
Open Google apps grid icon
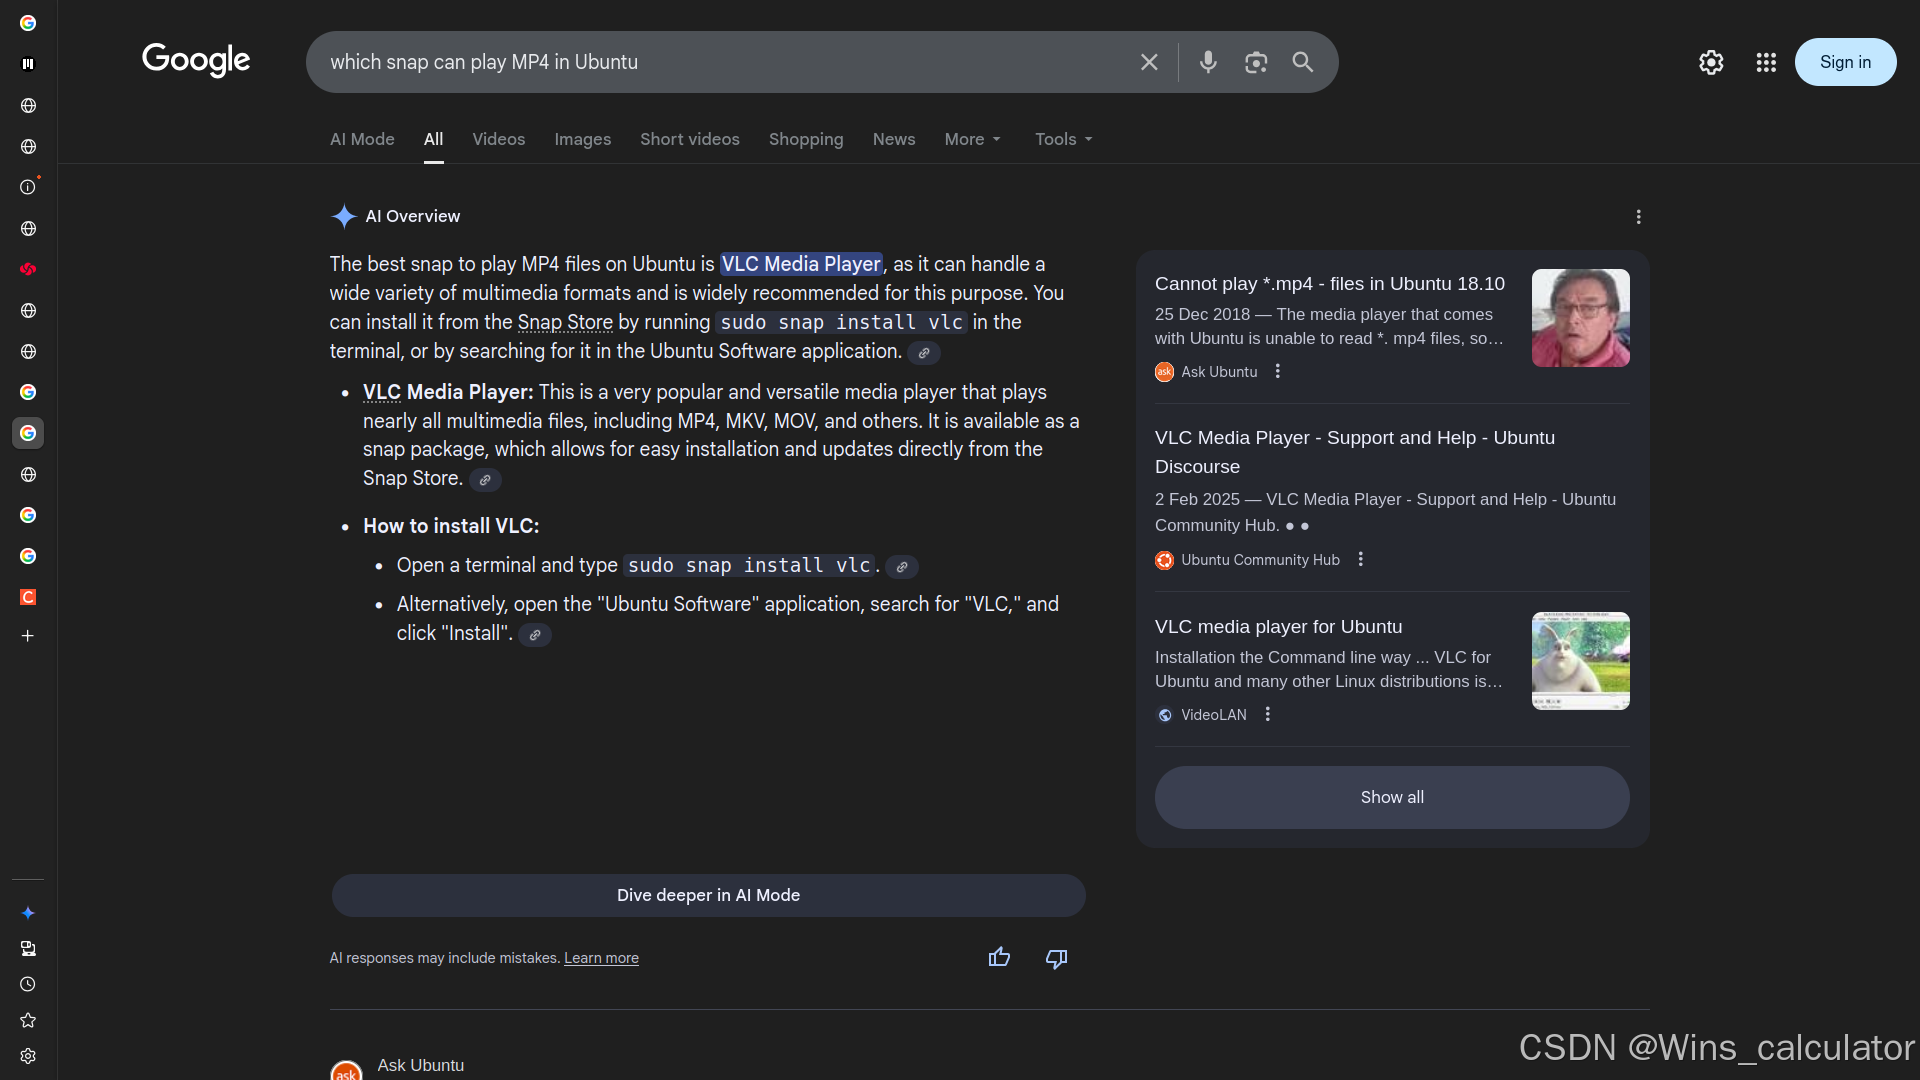click(x=1766, y=62)
